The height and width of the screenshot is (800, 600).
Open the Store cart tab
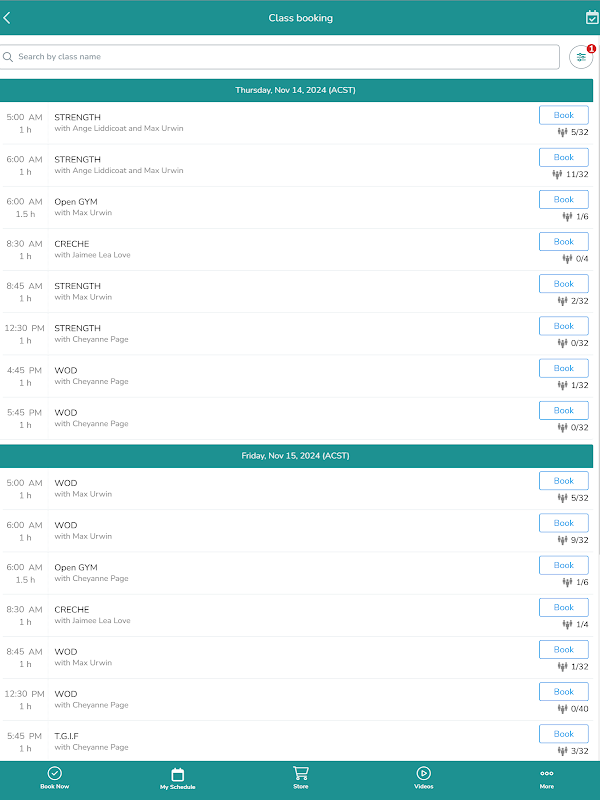[x=300, y=778]
